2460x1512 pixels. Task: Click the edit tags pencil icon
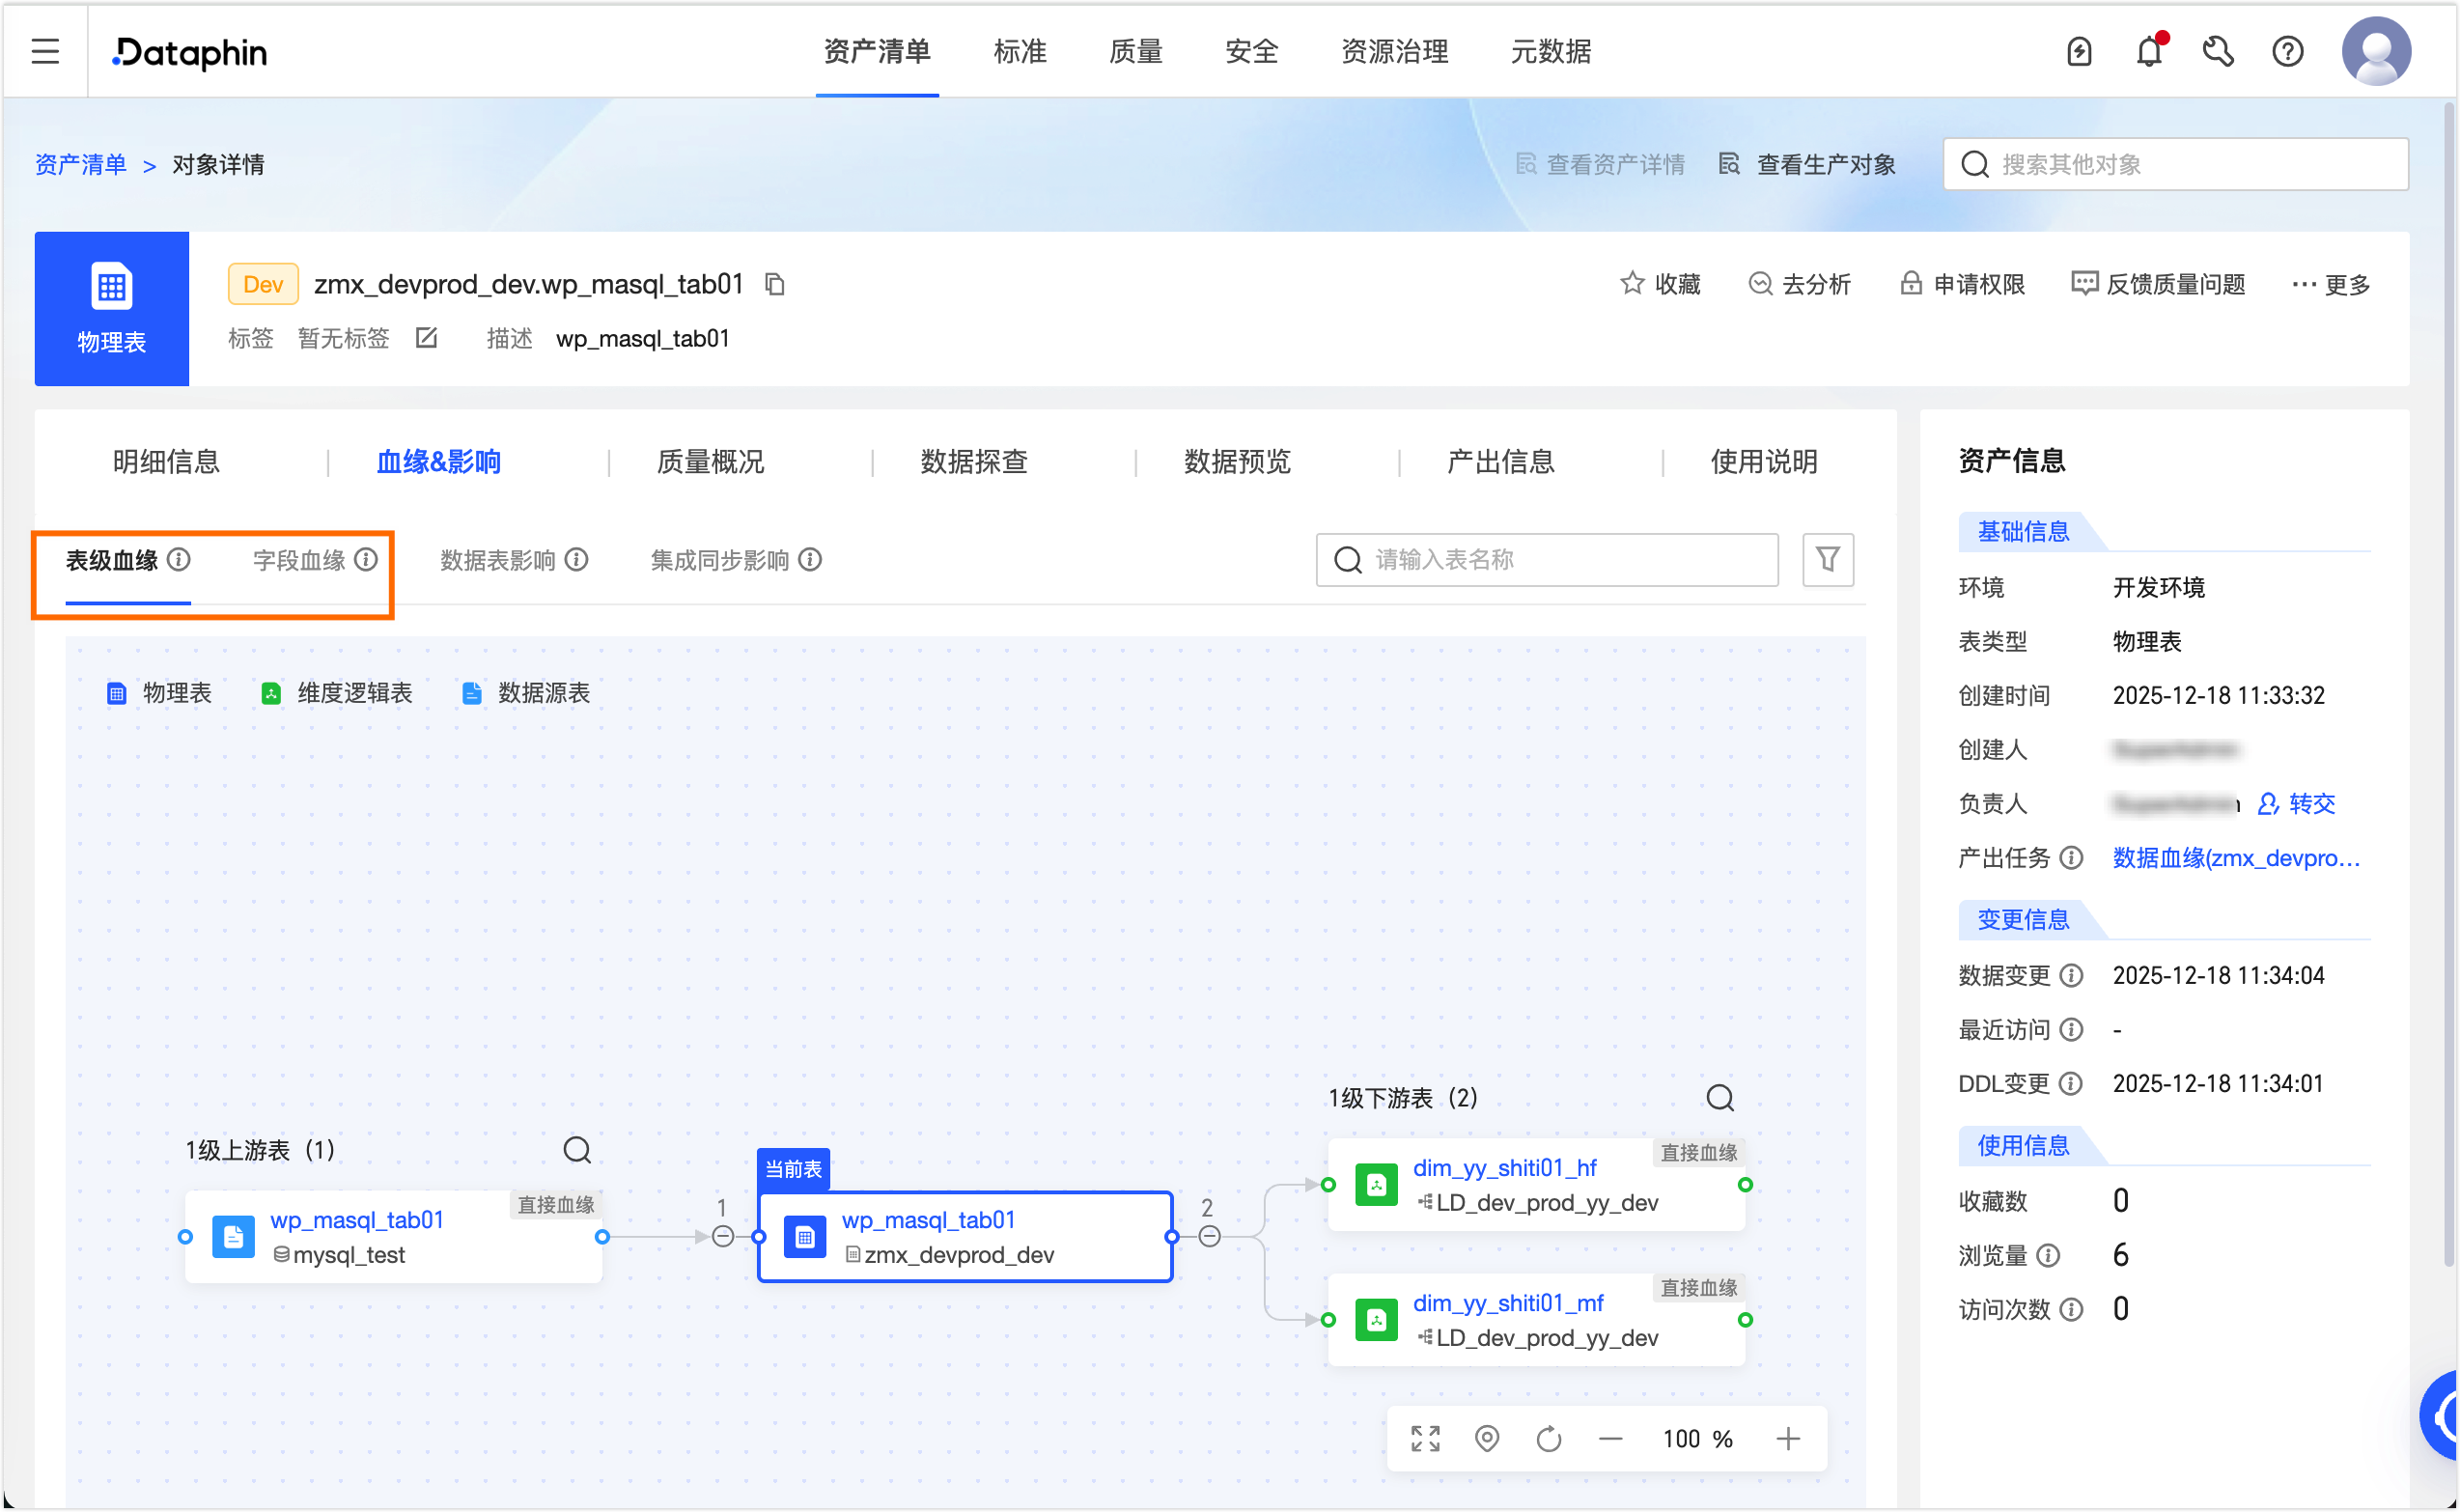427,338
